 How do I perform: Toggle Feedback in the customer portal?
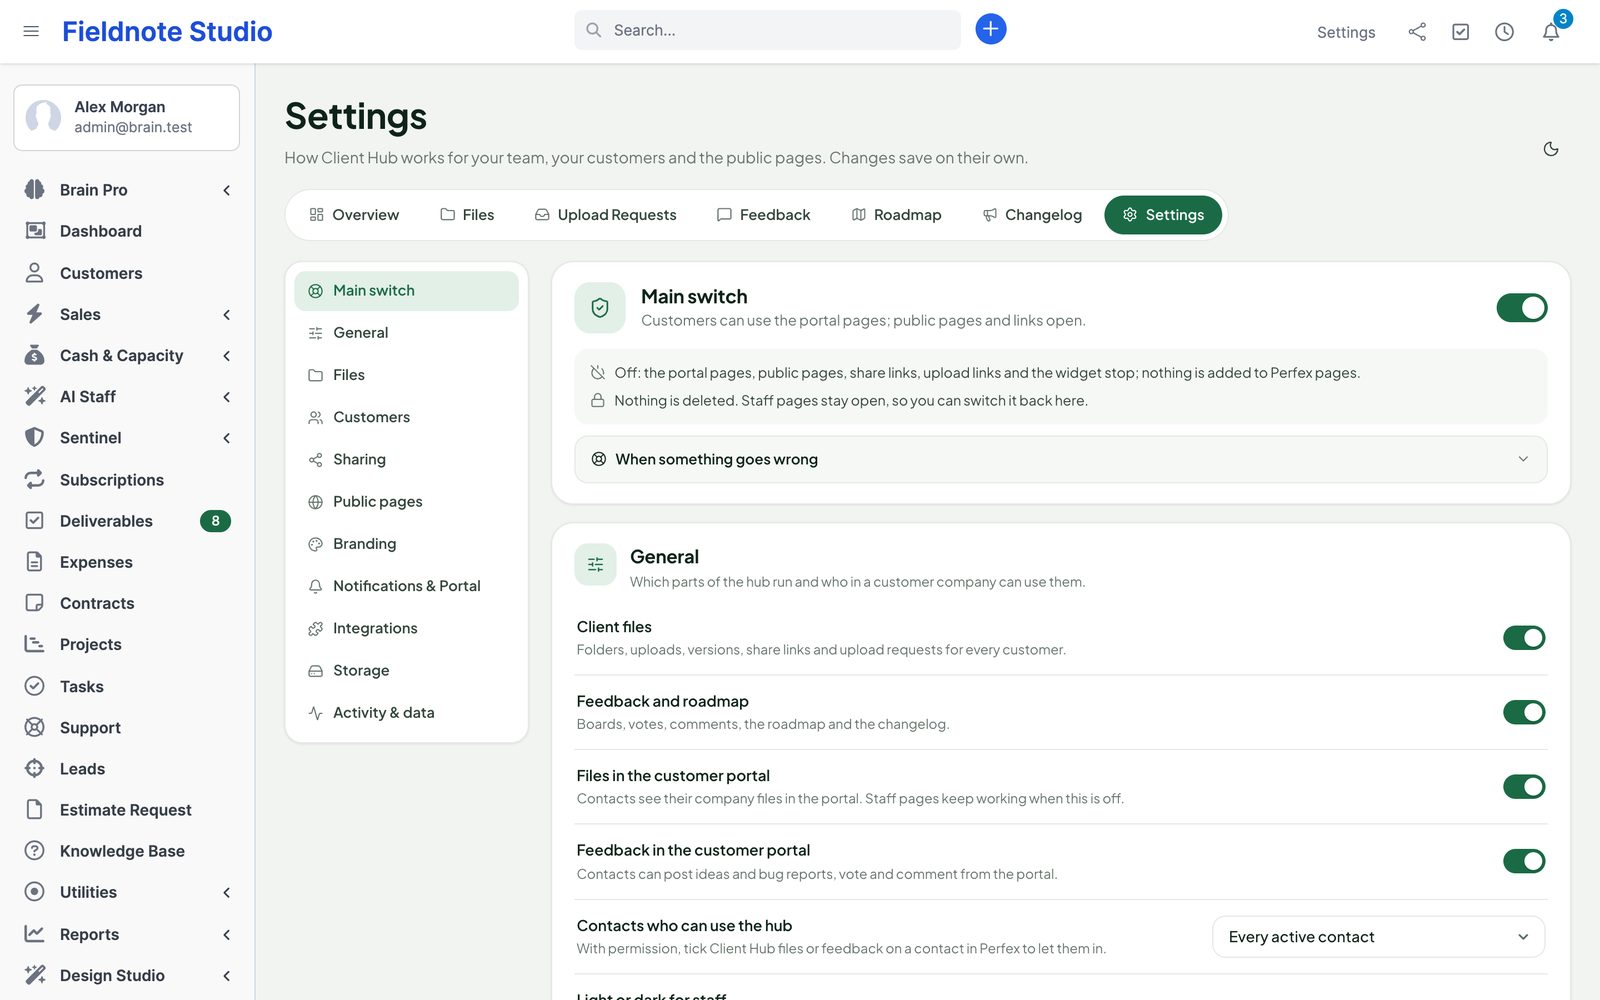click(x=1524, y=861)
